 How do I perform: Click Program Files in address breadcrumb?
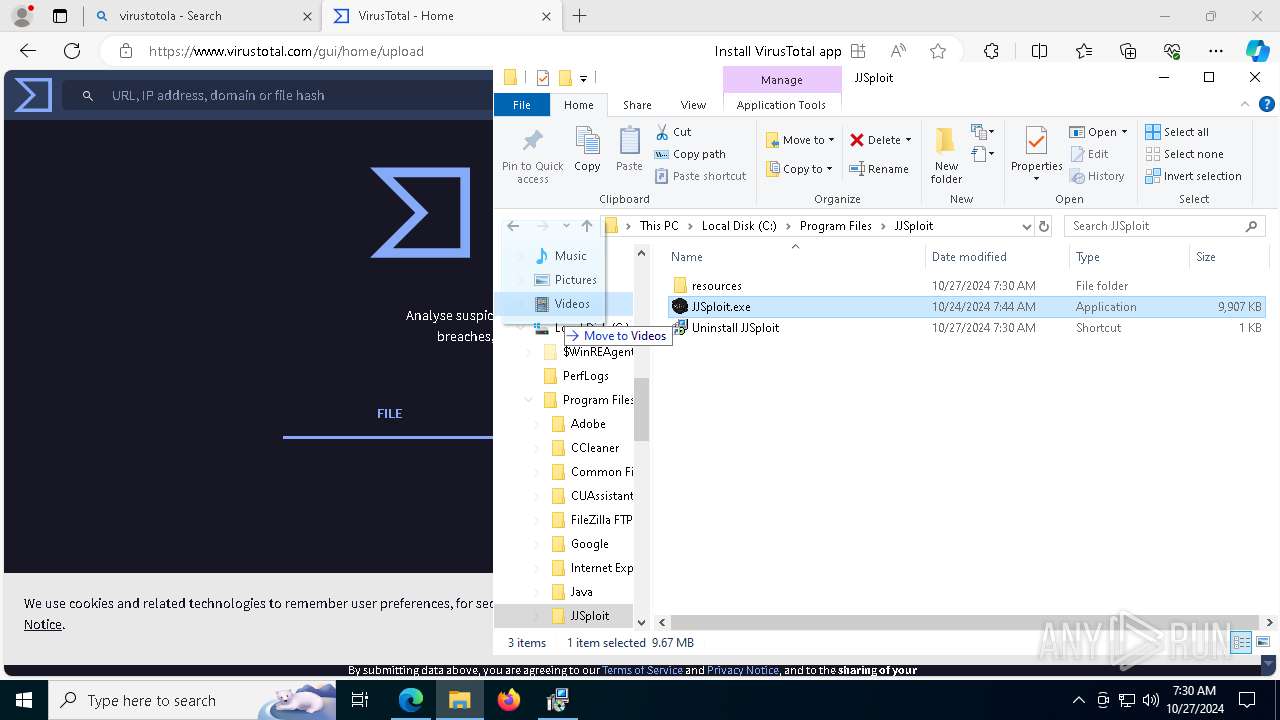click(x=835, y=226)
